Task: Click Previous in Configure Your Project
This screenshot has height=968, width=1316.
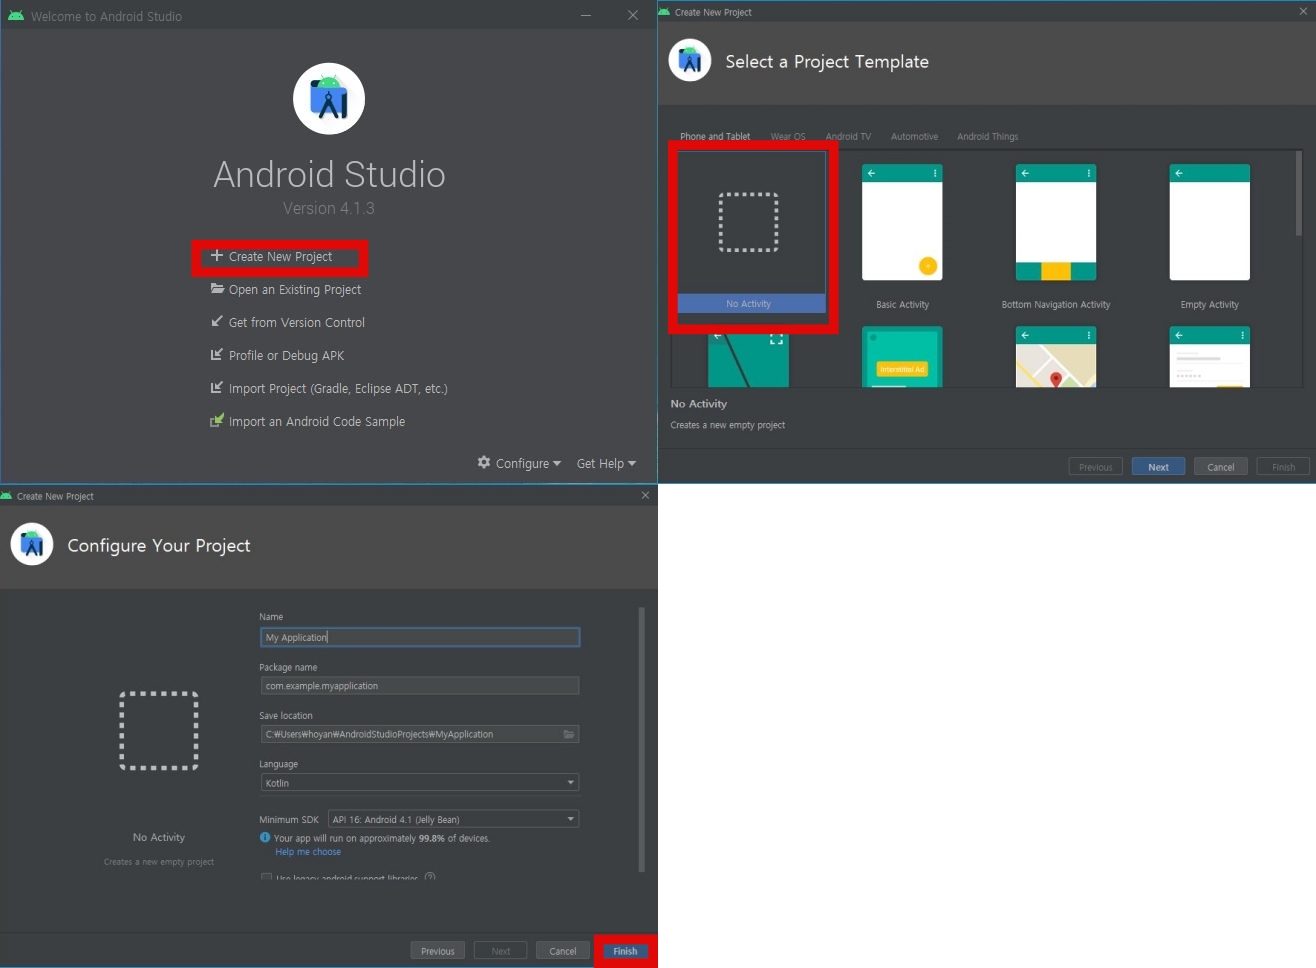Action: [437, 951]
